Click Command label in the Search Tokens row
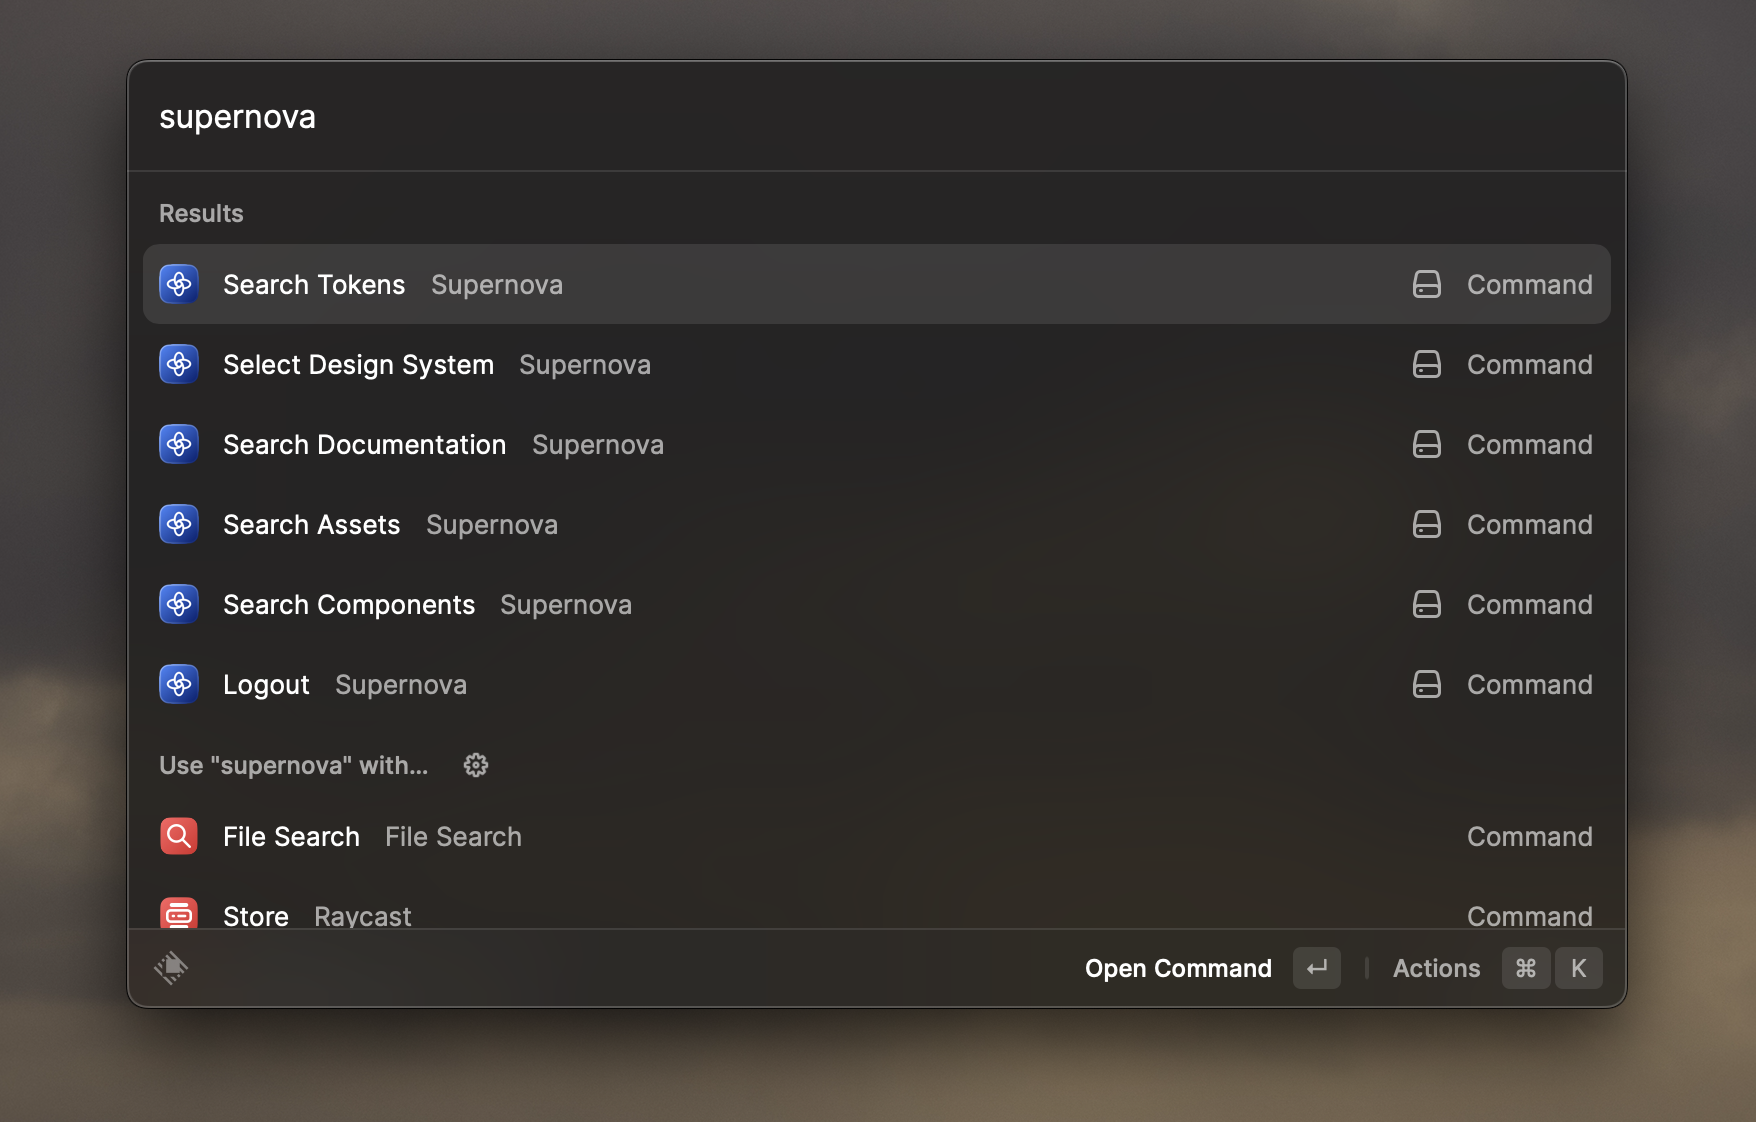This screenshot has height=1122, width=1756. point(1529,284)
